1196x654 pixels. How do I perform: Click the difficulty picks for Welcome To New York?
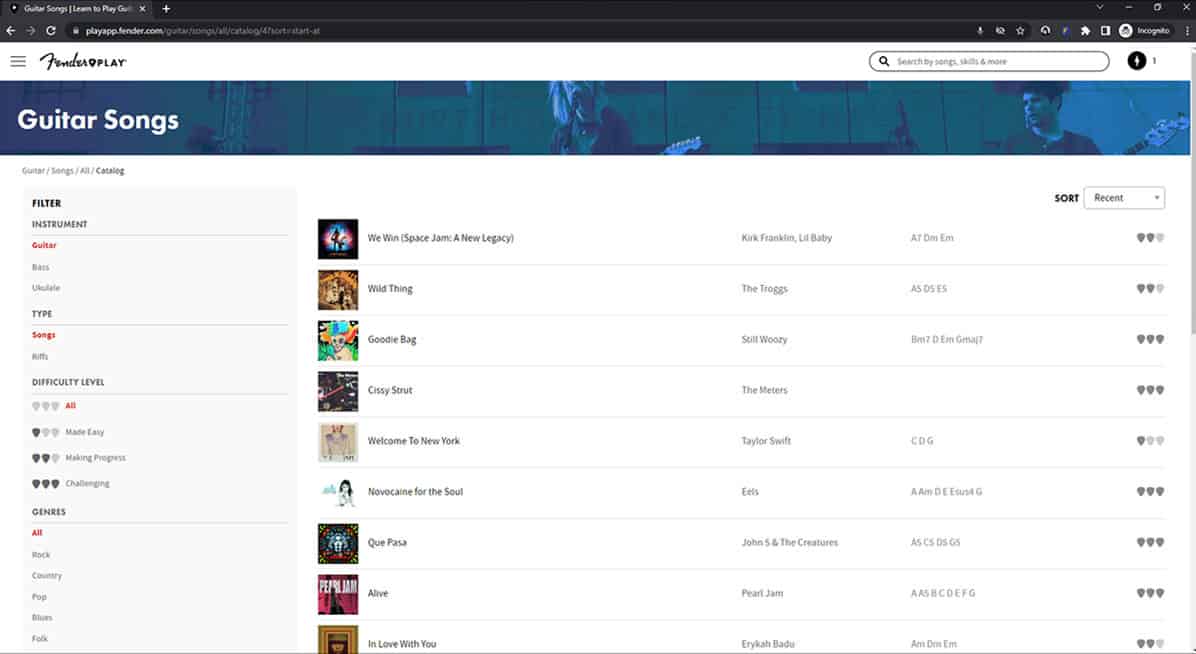click(x=1150, y=440)
